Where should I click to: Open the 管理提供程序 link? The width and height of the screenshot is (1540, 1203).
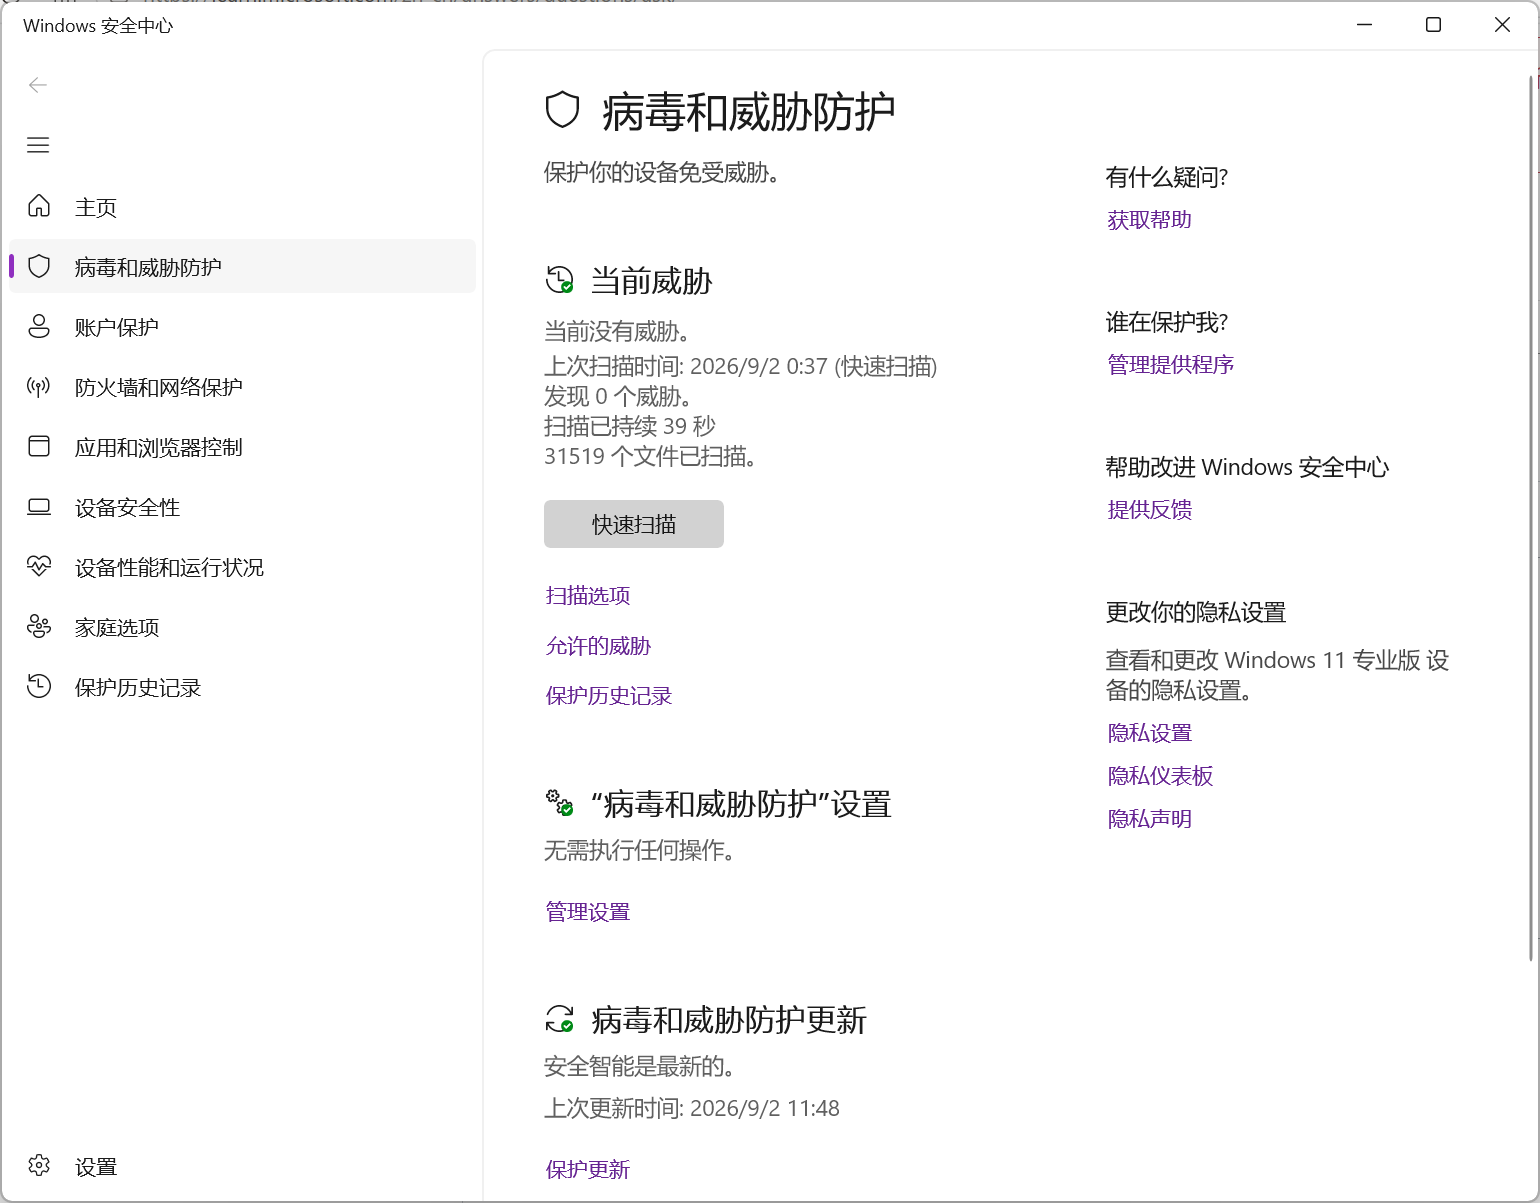click(1171, 365)
